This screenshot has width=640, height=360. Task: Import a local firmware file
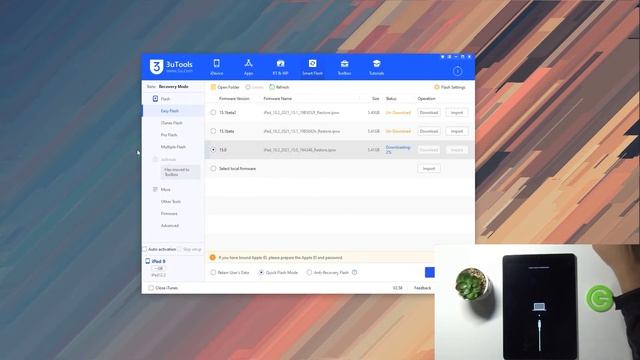429,168
